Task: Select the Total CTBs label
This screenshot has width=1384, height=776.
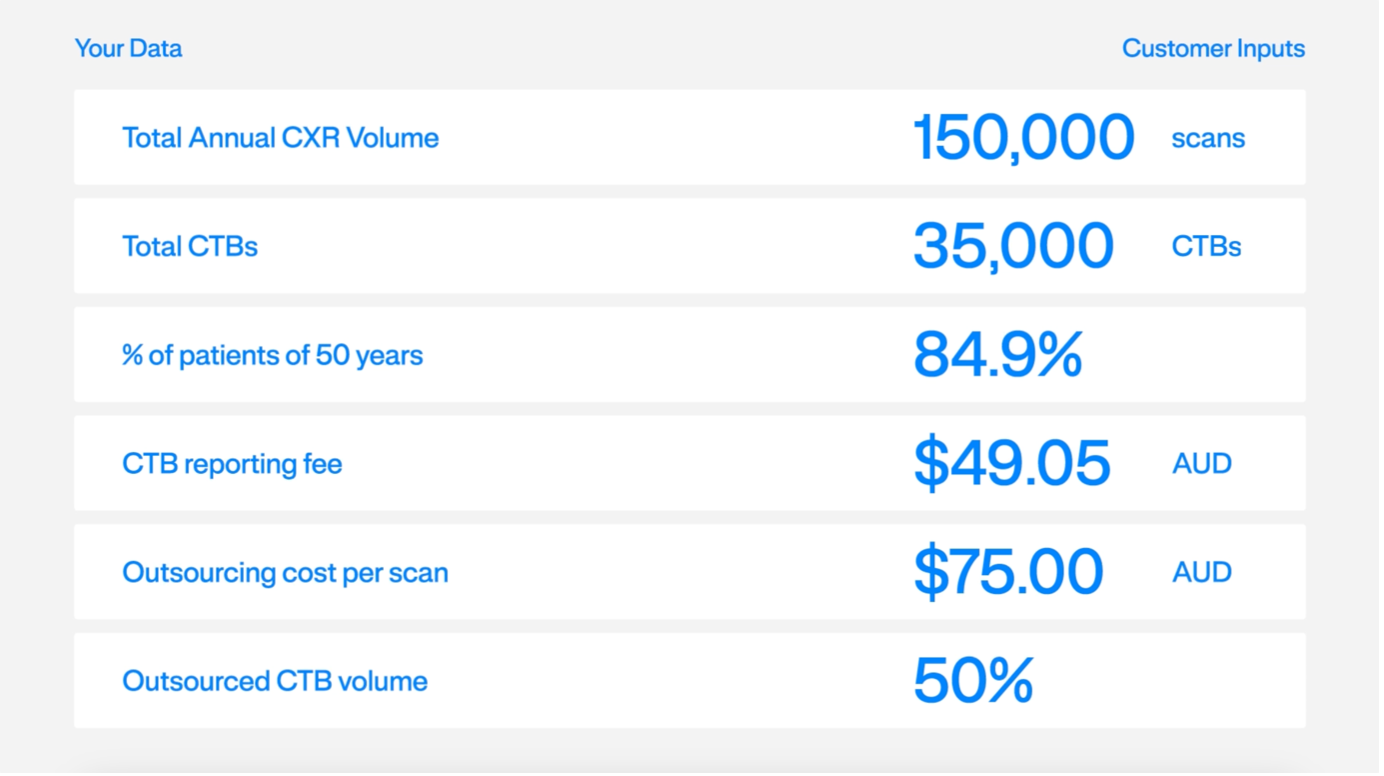Action: point(190,246)
